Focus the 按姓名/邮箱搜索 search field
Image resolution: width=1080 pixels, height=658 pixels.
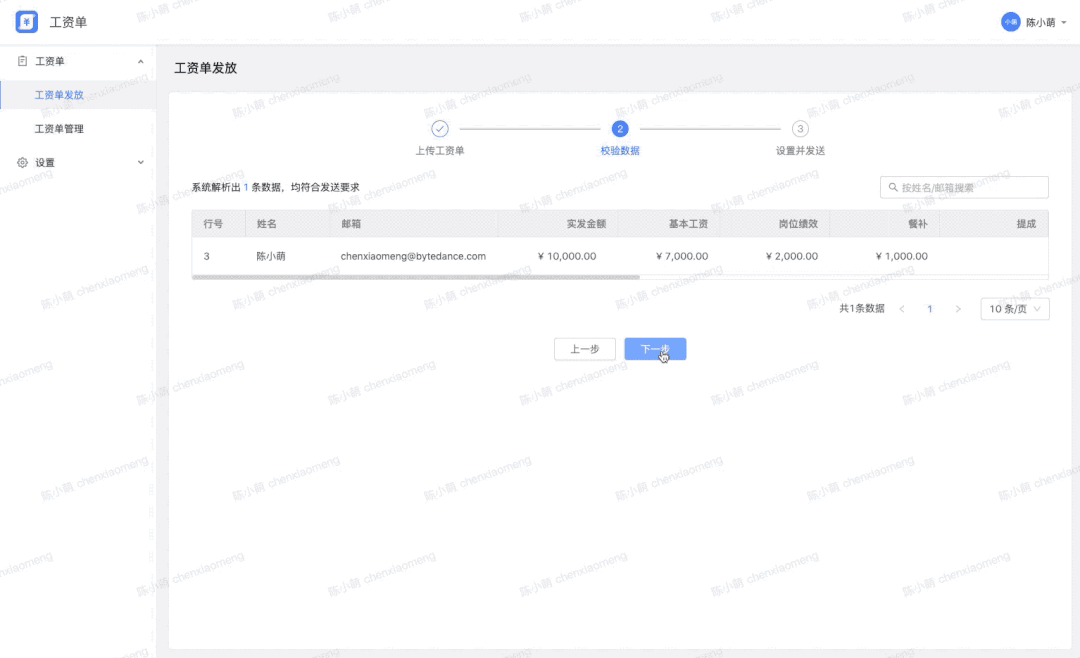[x=964, y=187]
